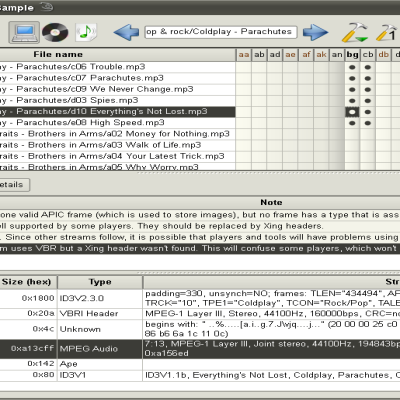Screen dimensions: 400x400
Task: Select the Xing headers replacement note
Action: click(x=200, y=226)
